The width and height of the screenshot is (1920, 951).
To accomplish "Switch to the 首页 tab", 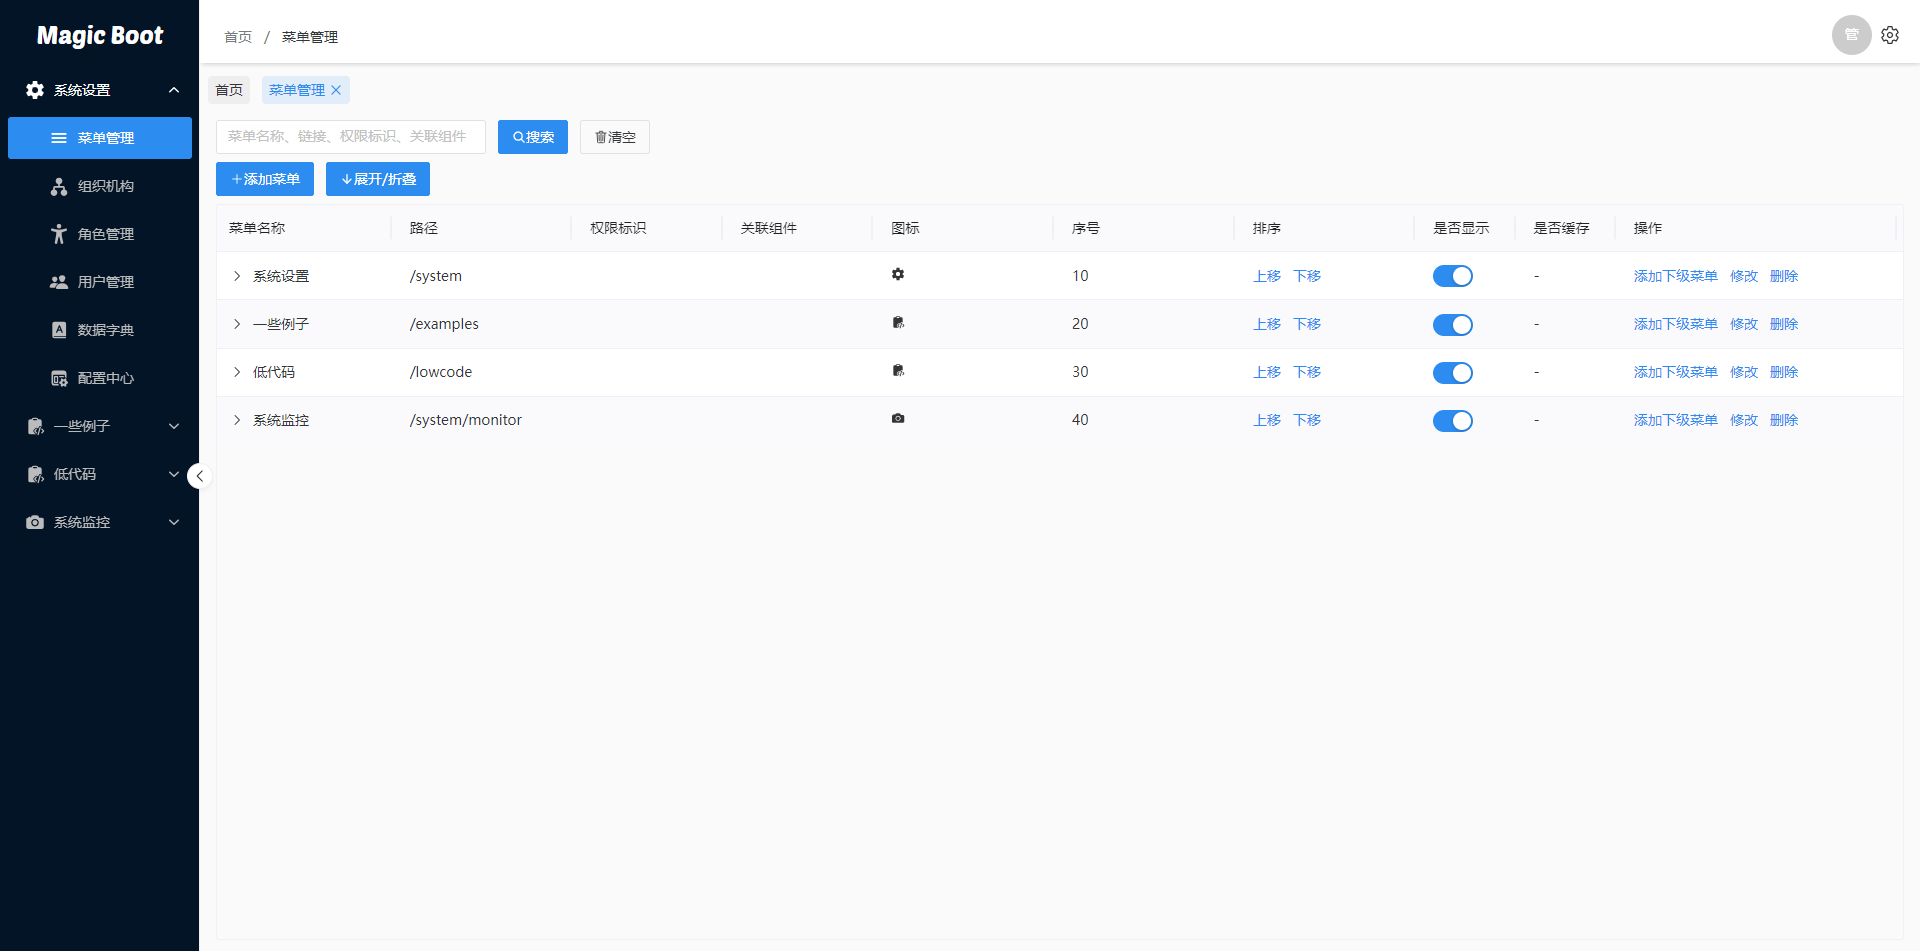I will pyautogui.click(x=229, y=90).
